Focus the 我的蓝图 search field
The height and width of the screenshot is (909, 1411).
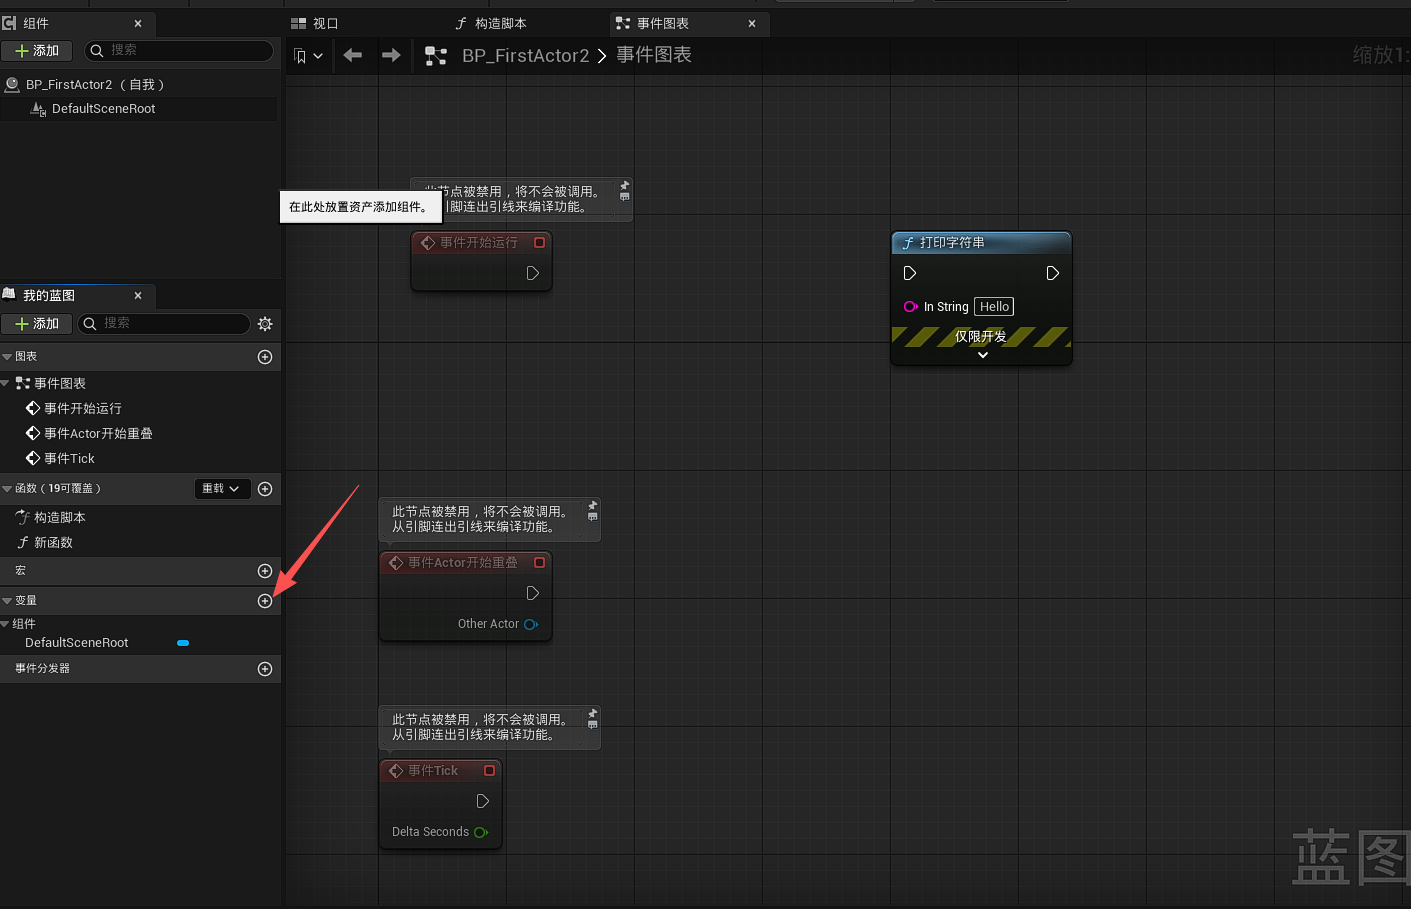(164, 323)
